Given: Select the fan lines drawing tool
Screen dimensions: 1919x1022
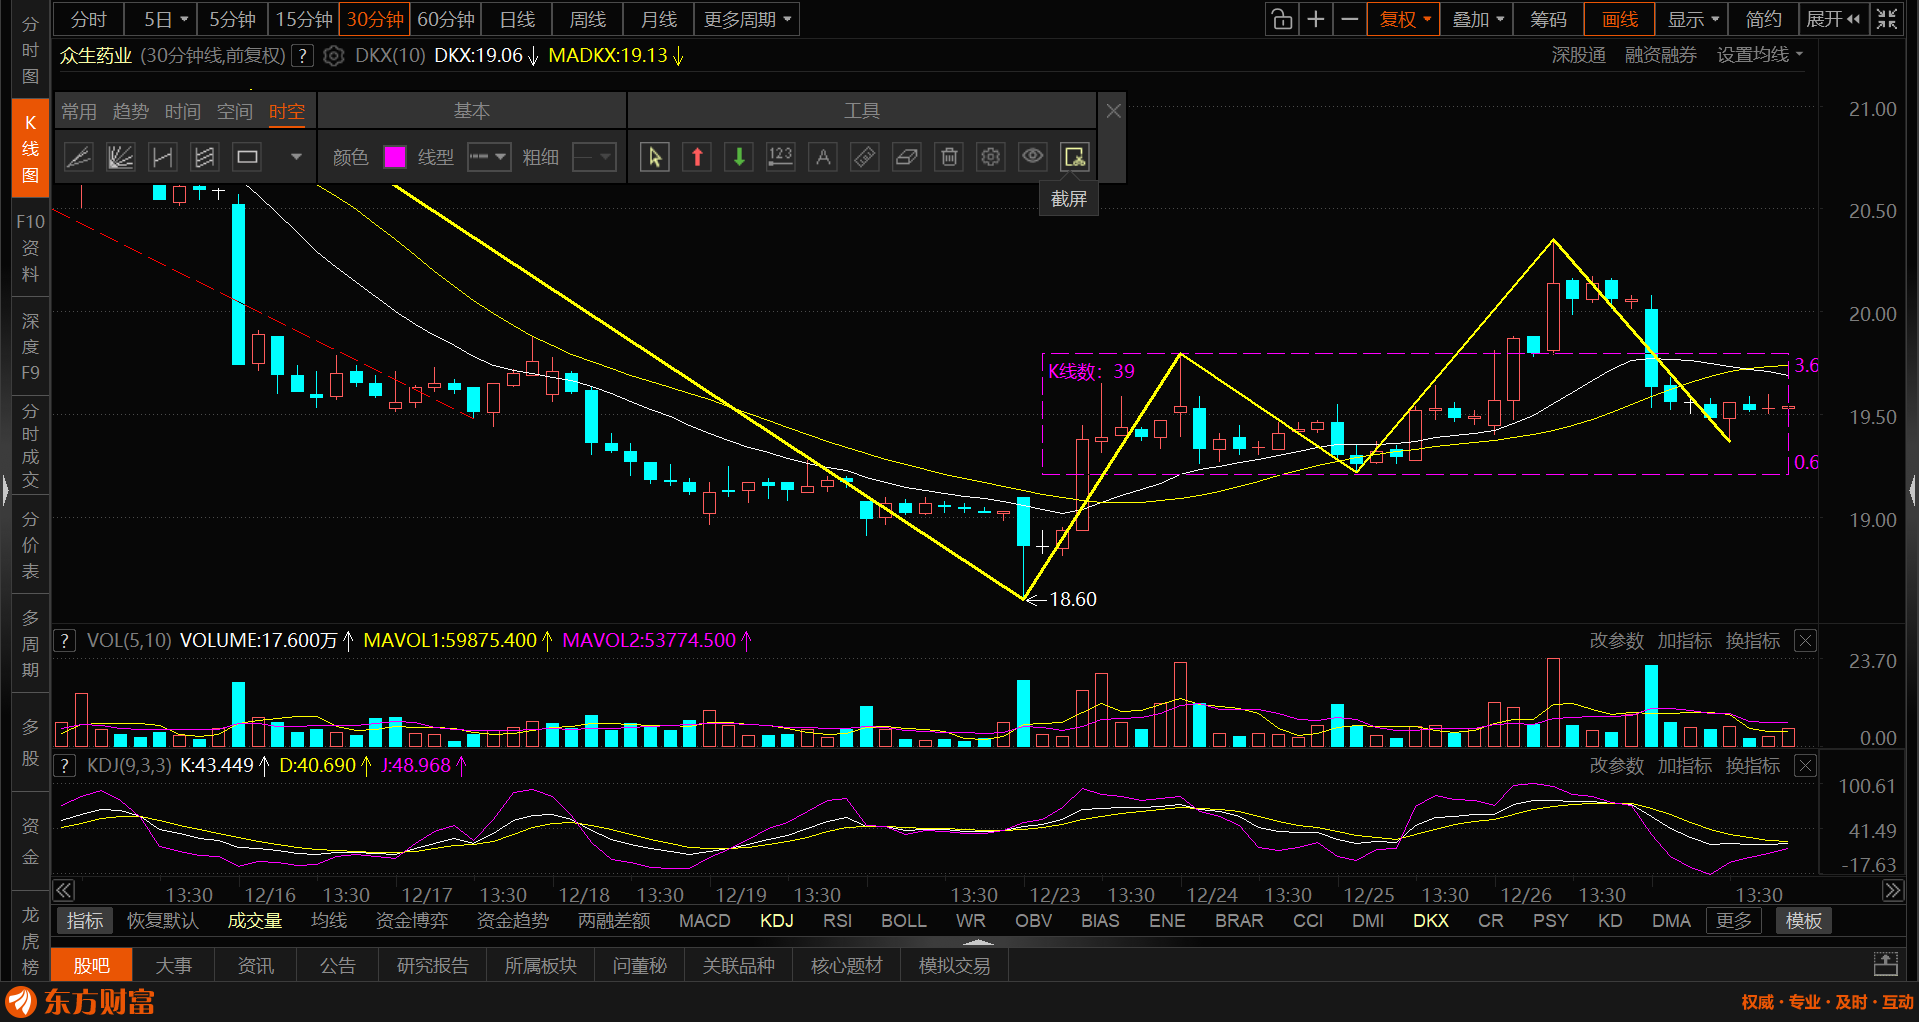Looking at the screenshot, I should (120, 157).
